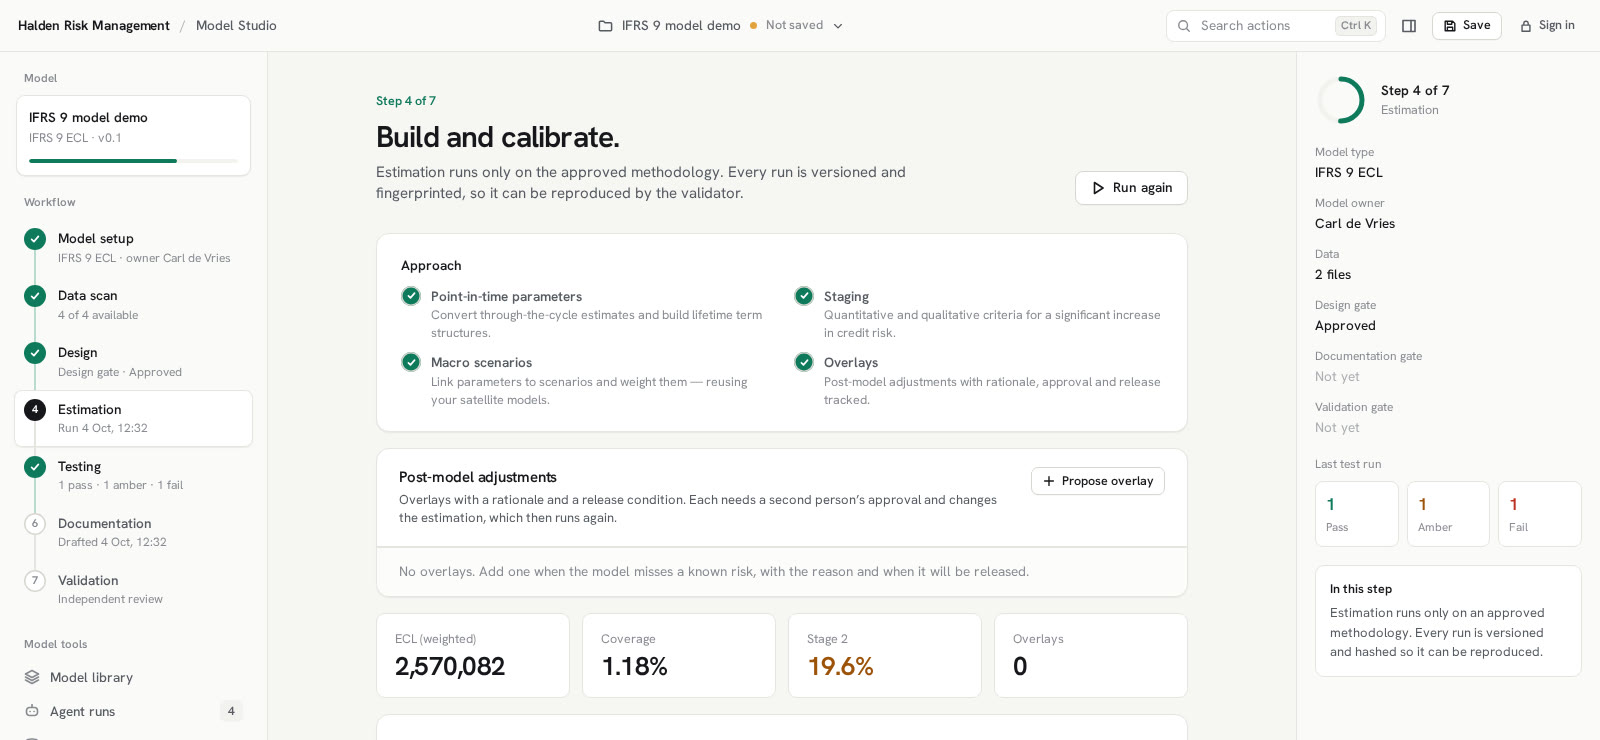The width and height of the screenshot is (1600, 740).
Task: Click the Pass count tile
Action: coord(1357,514)
